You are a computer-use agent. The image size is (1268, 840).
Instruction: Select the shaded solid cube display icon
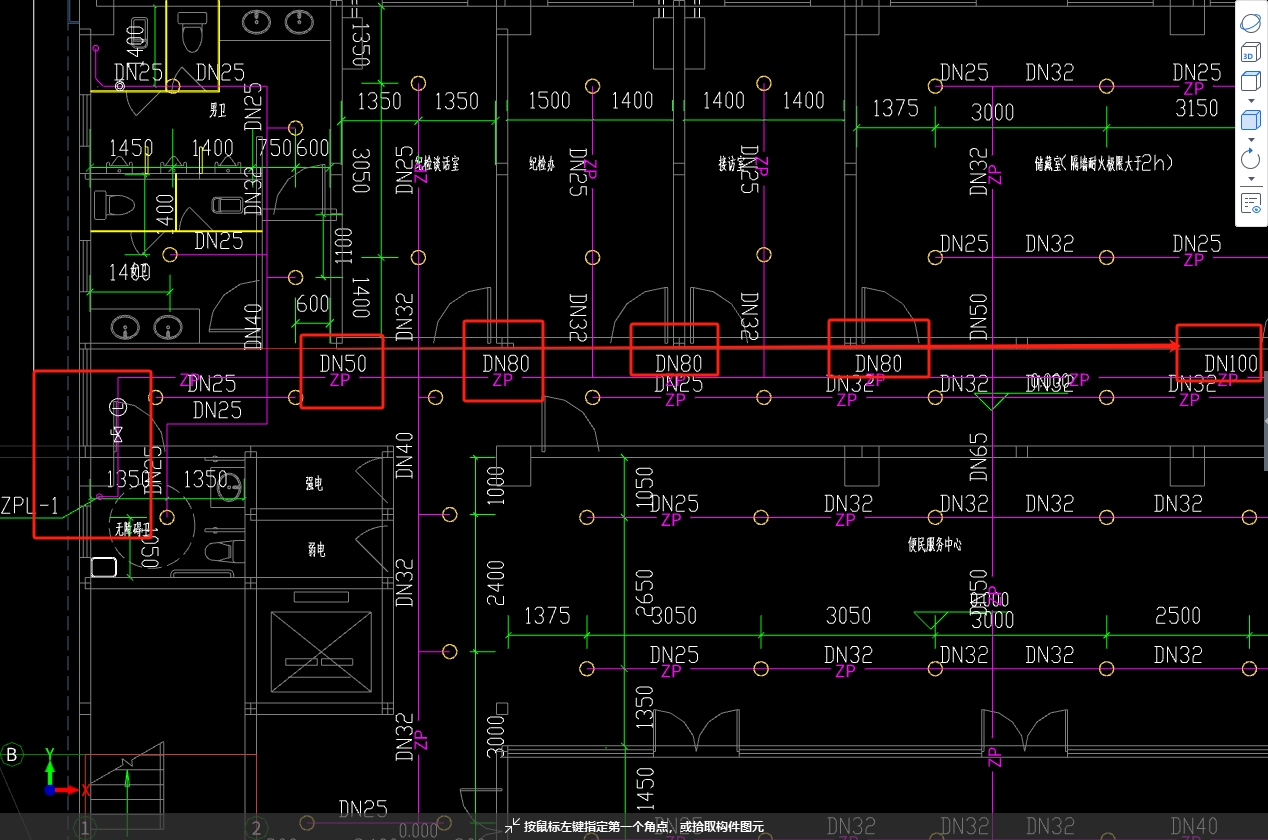click(x=1251, y=121)
